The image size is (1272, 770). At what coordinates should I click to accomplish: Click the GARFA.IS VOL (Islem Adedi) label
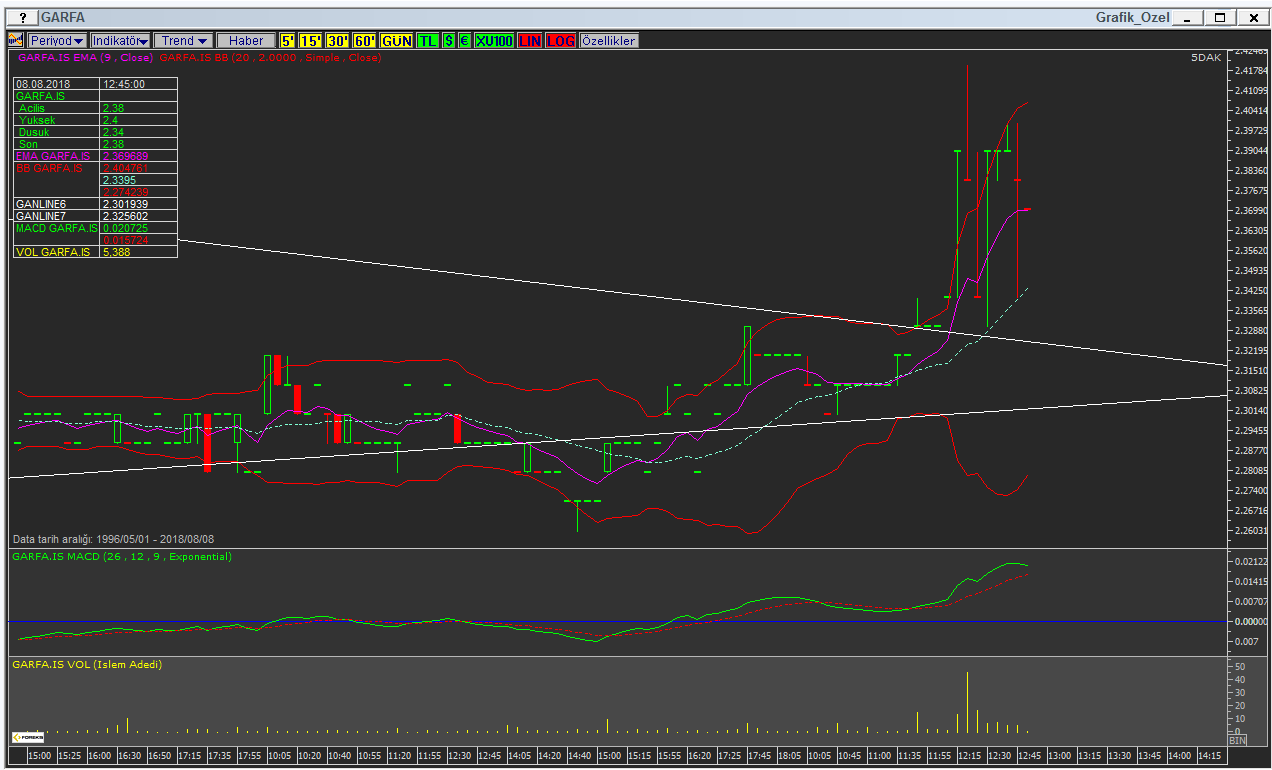[87, 664]
